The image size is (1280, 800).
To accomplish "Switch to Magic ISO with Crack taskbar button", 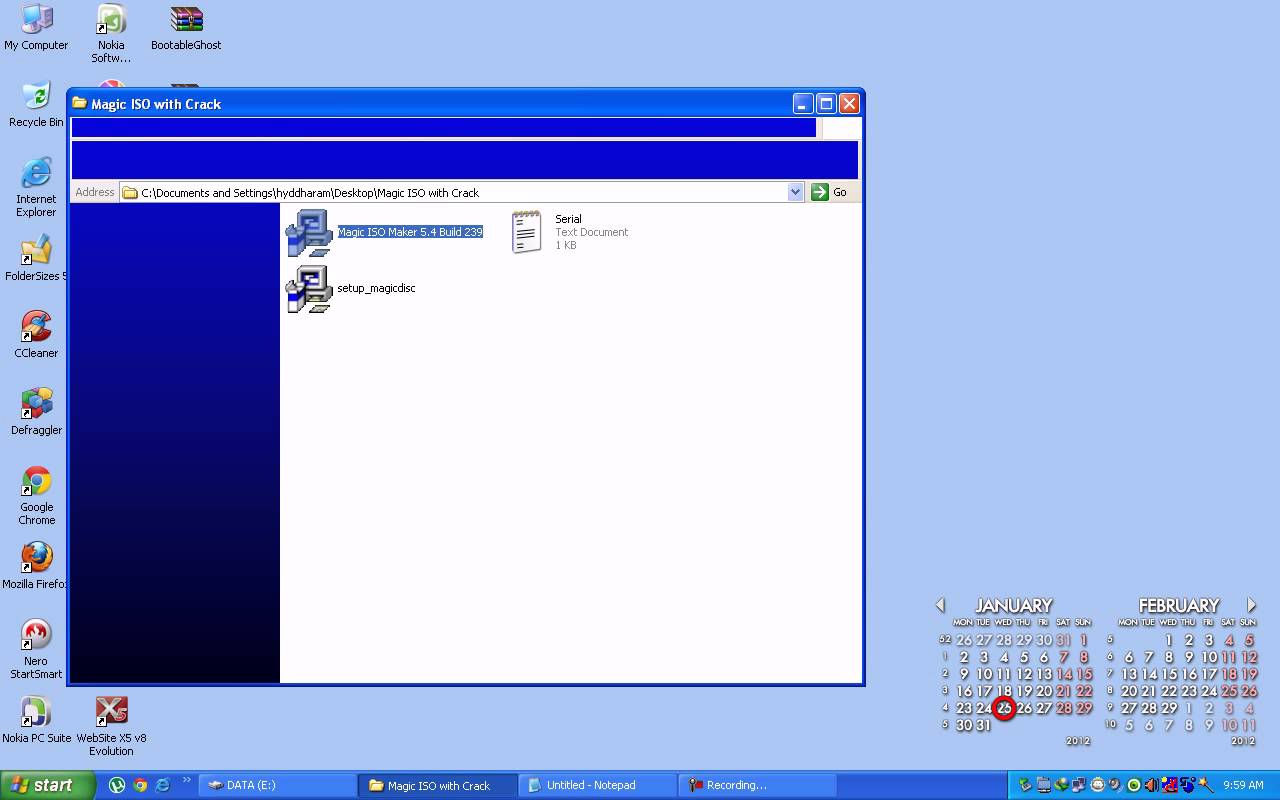I will click(438, 785).
